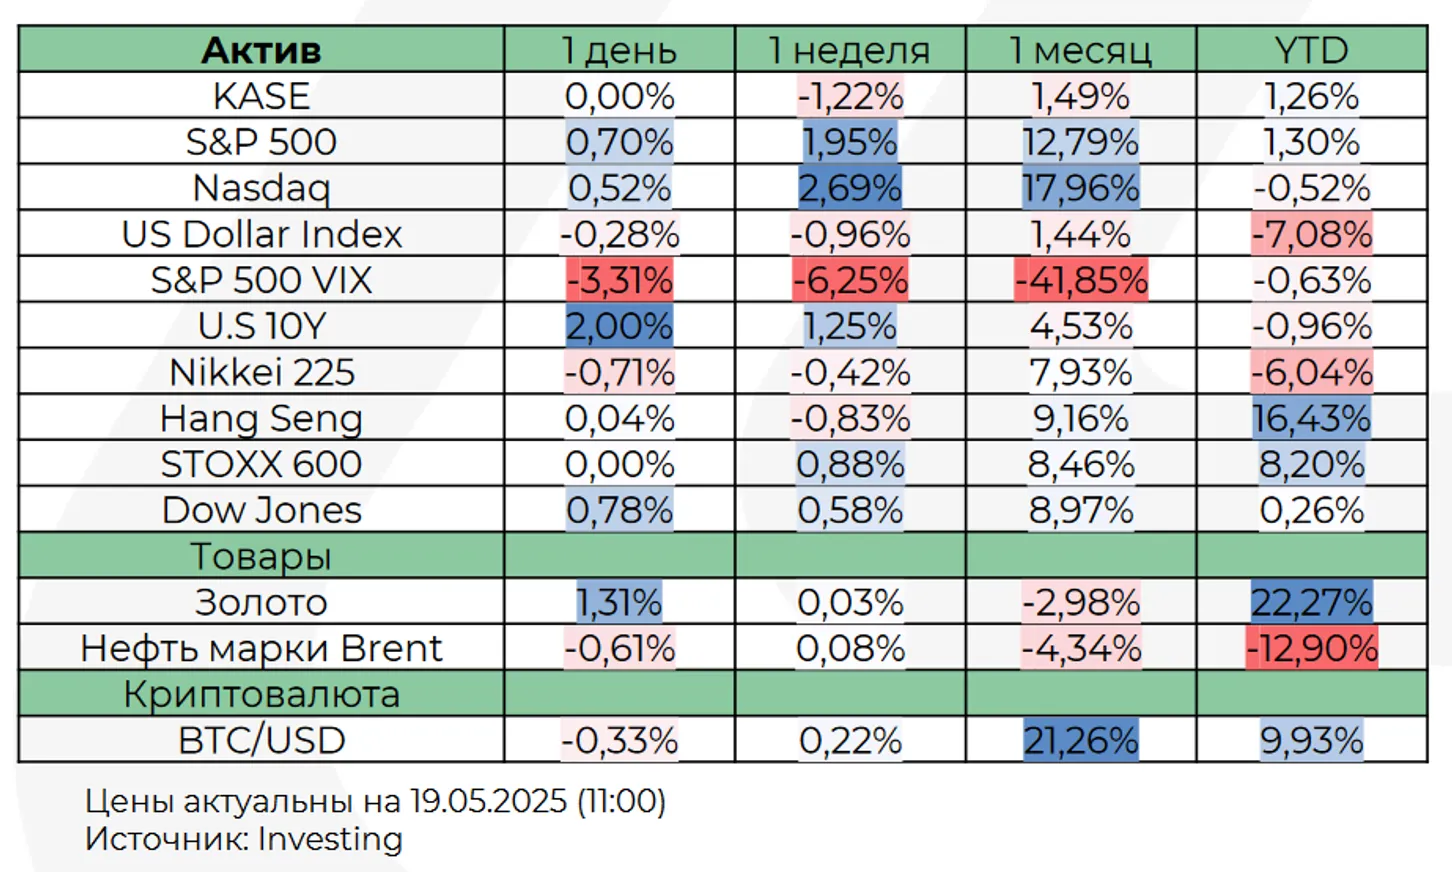The height and width of the screenshot is (872, 1452).
Task: Click the "1 неделя" column header
Action: click(x=850, y=50)
